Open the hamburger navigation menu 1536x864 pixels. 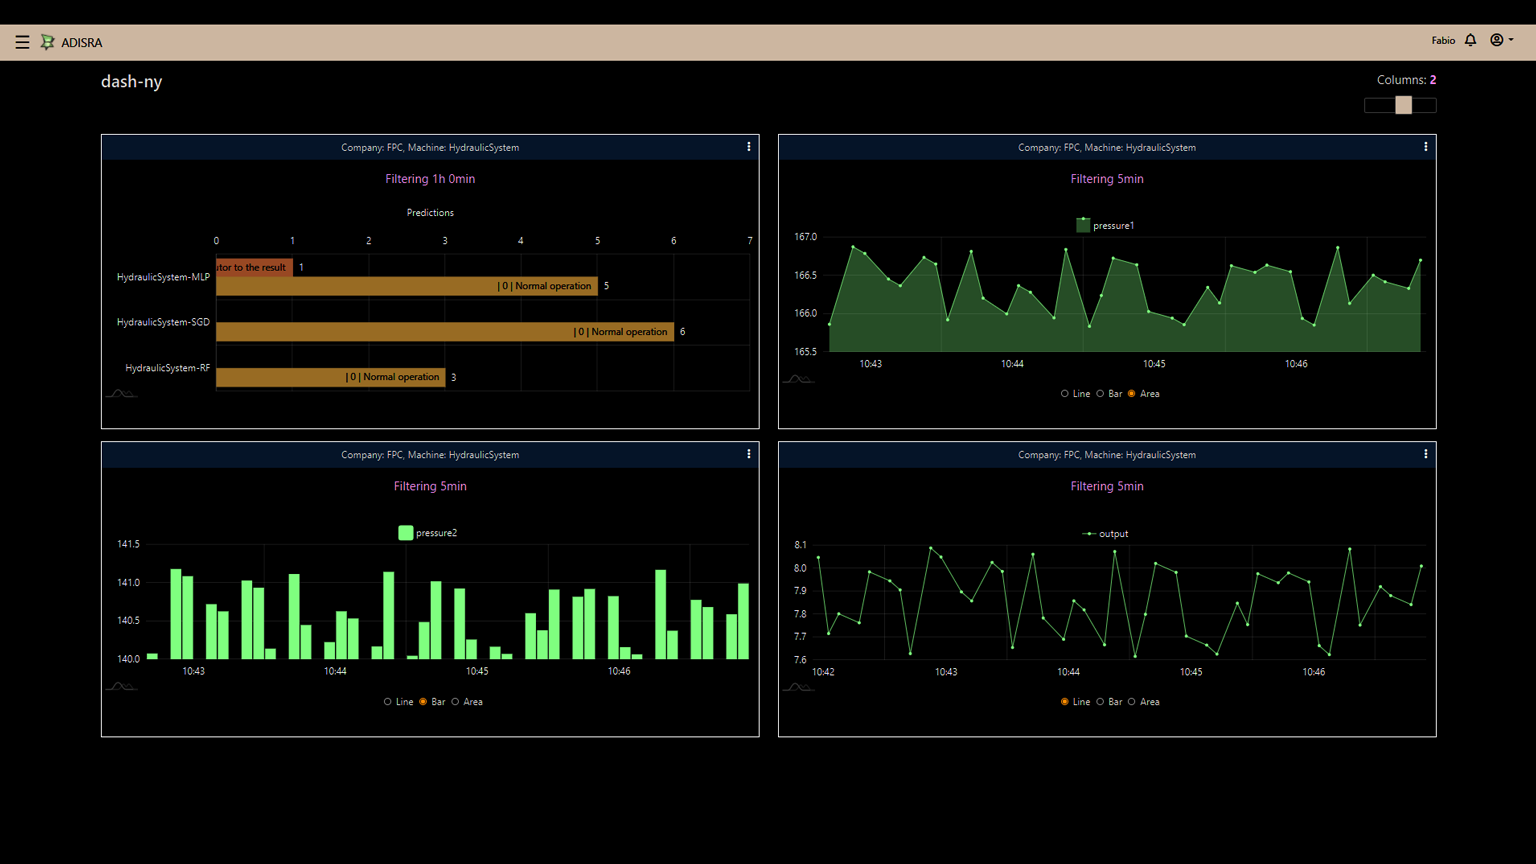pos(22,42)
